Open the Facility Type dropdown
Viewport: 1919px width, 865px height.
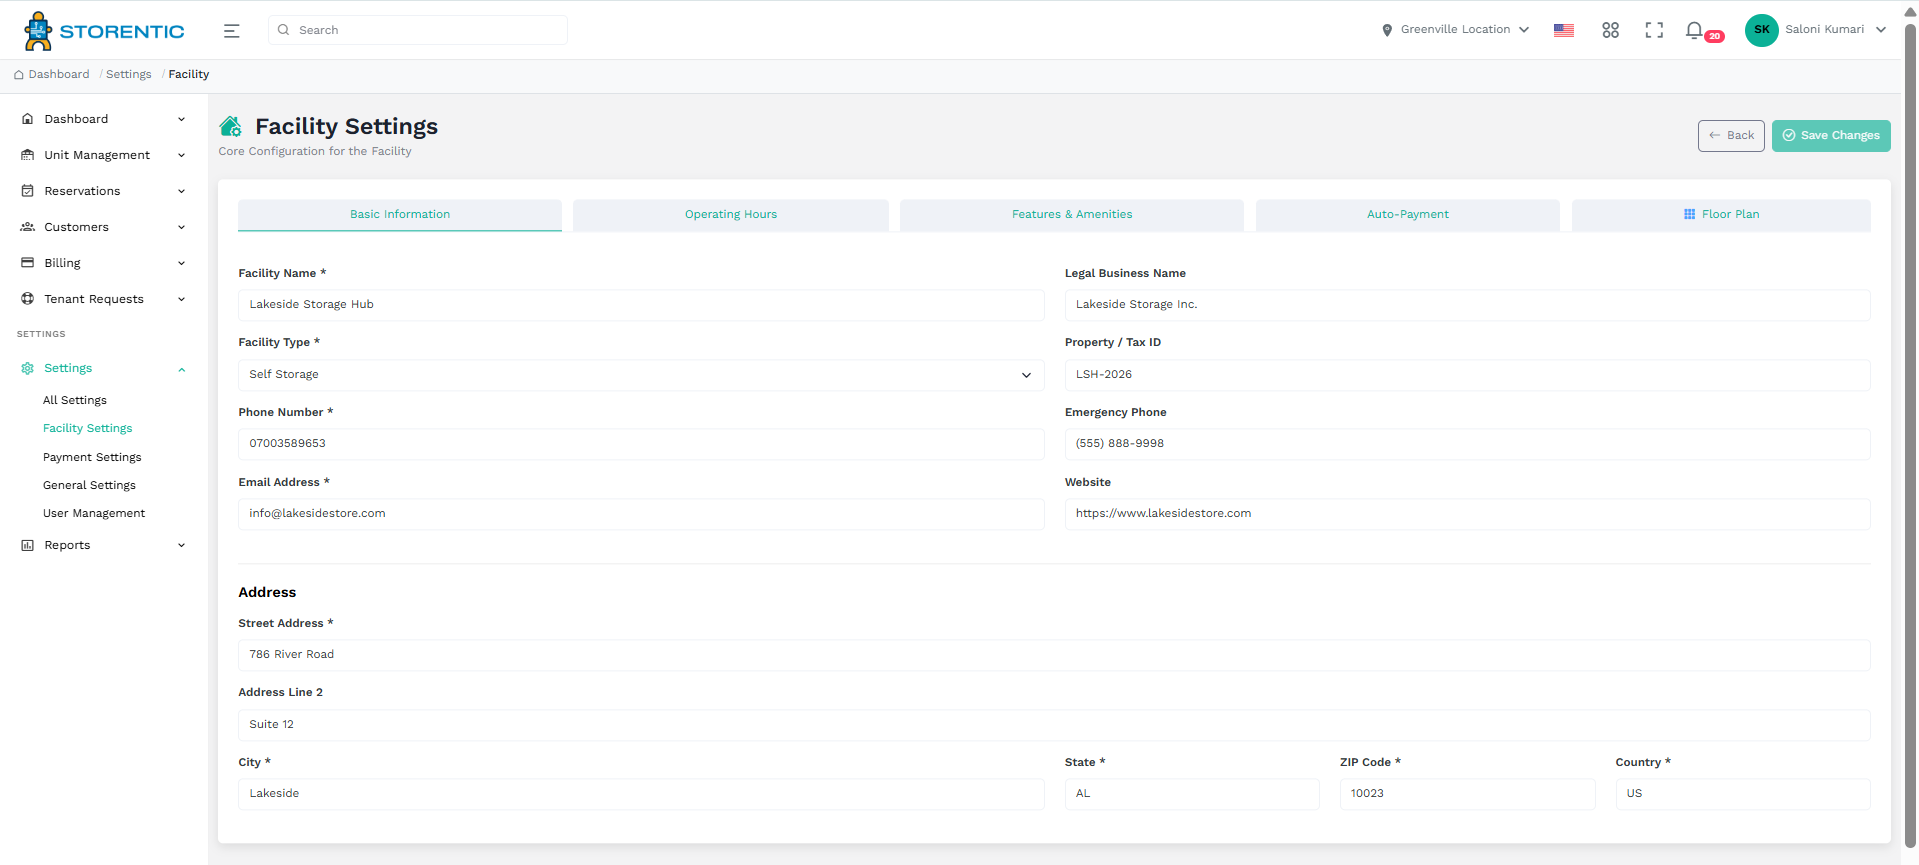pyautogui.click(x=641, y=375)
